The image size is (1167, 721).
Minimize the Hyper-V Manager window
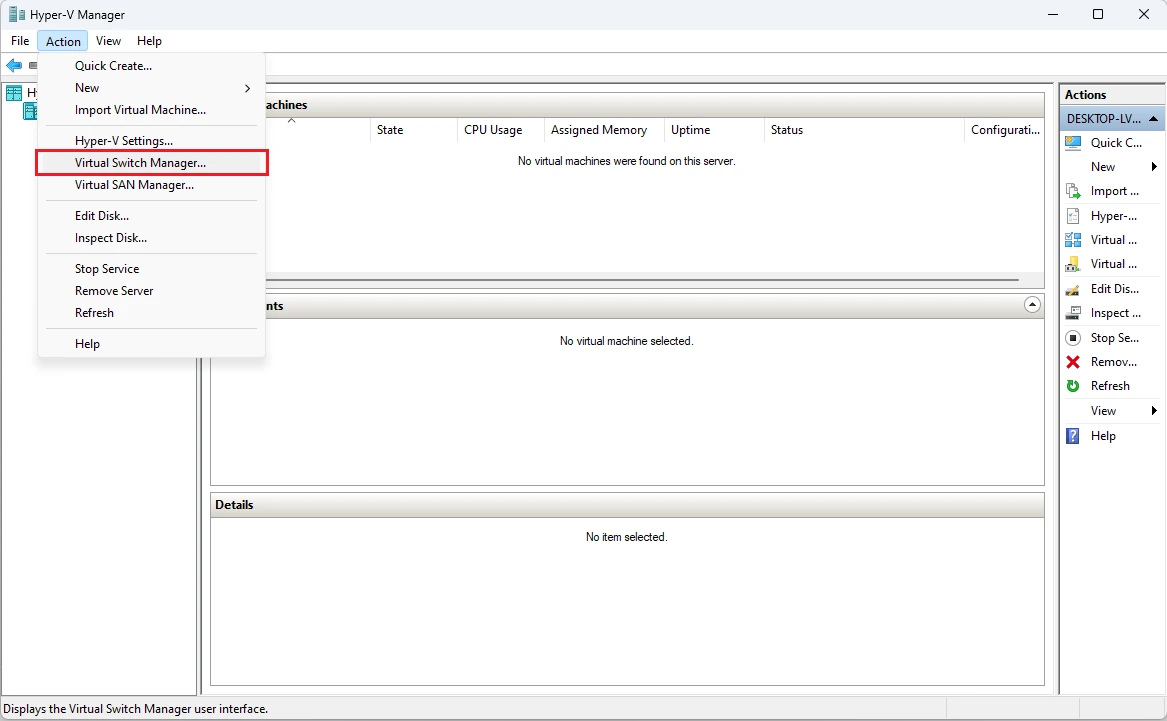(x=1052, y=14)
